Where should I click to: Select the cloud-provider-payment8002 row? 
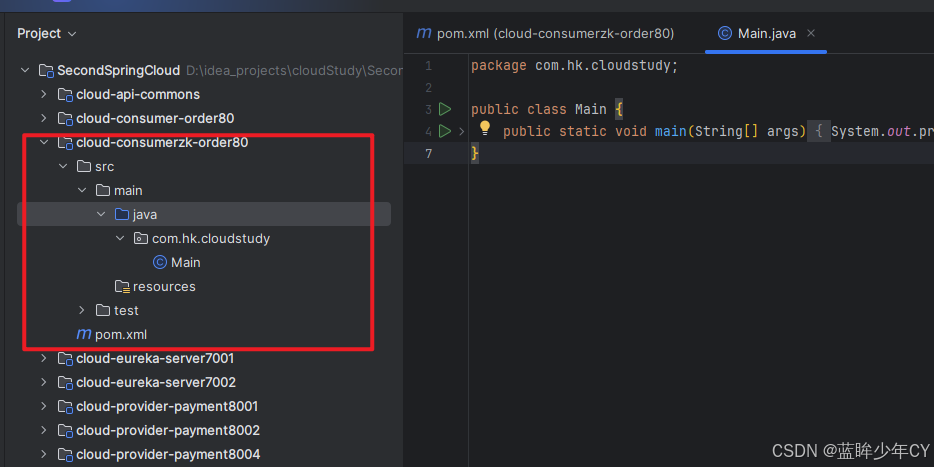click(204, 430)
